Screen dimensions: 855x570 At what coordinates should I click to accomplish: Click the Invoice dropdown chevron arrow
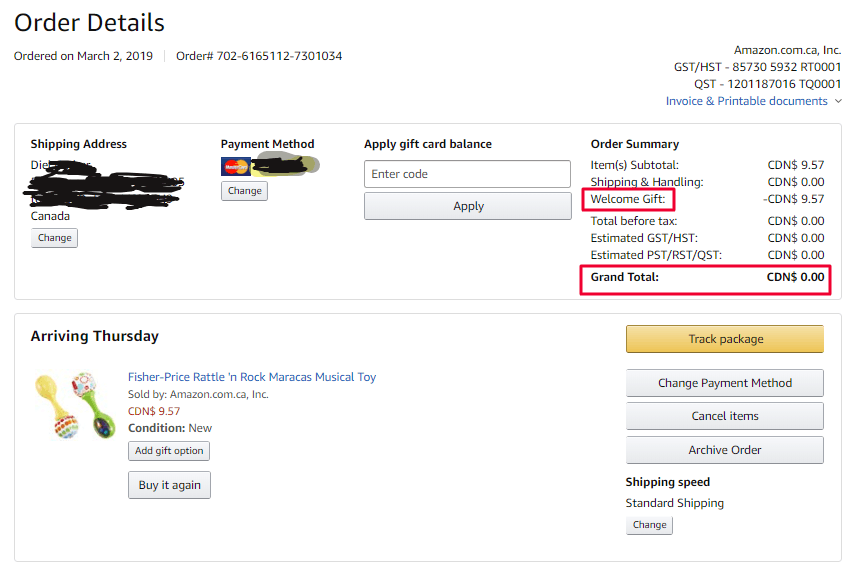[x=838, y=101]
